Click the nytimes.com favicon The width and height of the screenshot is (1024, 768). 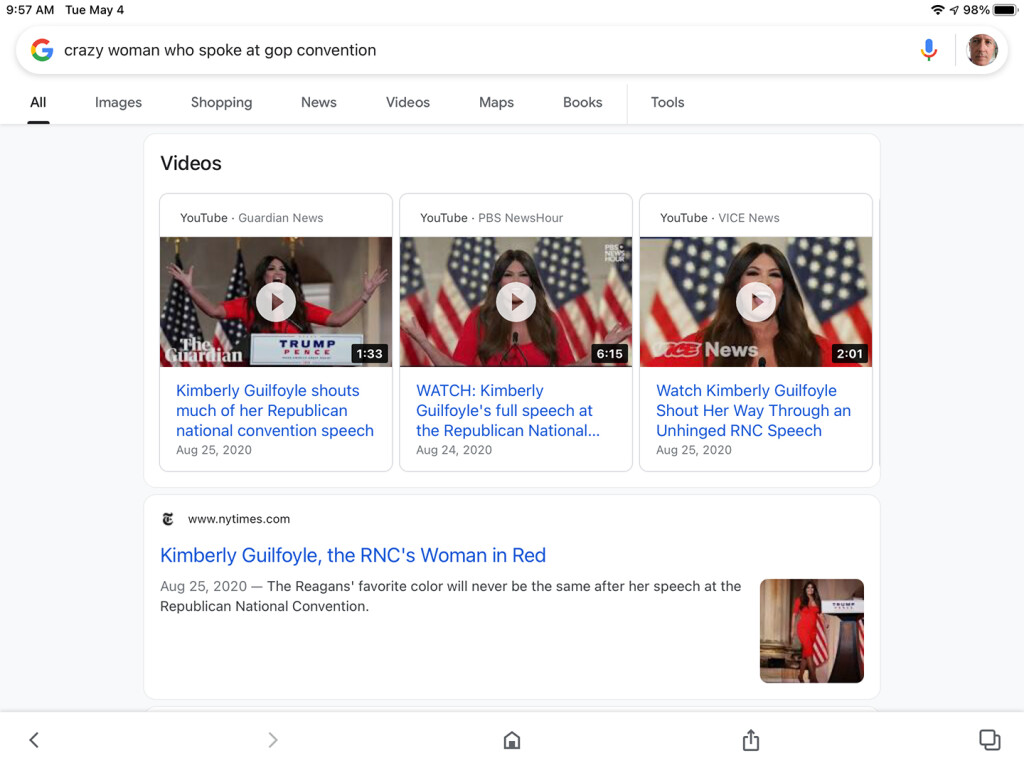(168, 519)
